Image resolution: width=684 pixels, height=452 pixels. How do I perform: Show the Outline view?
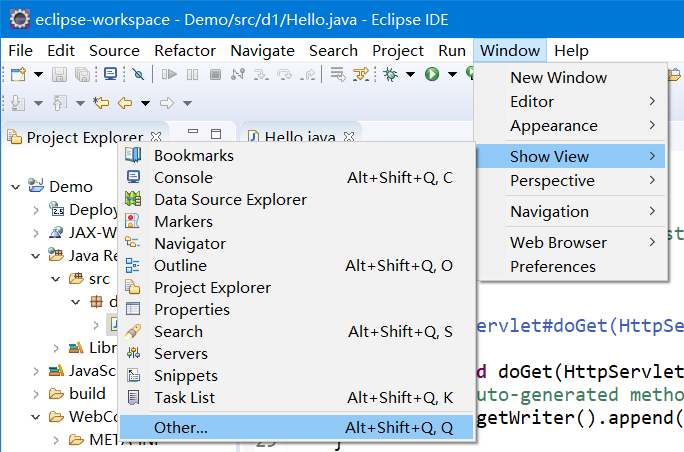(297, 266)
